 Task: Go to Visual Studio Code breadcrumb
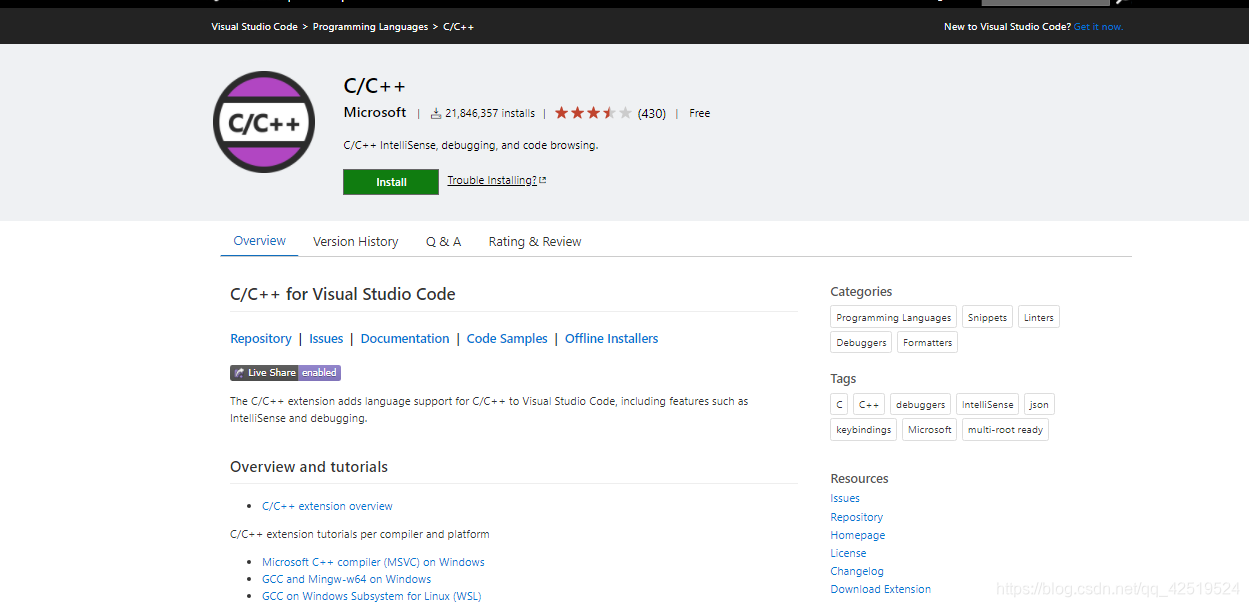(x=254, y=27)
